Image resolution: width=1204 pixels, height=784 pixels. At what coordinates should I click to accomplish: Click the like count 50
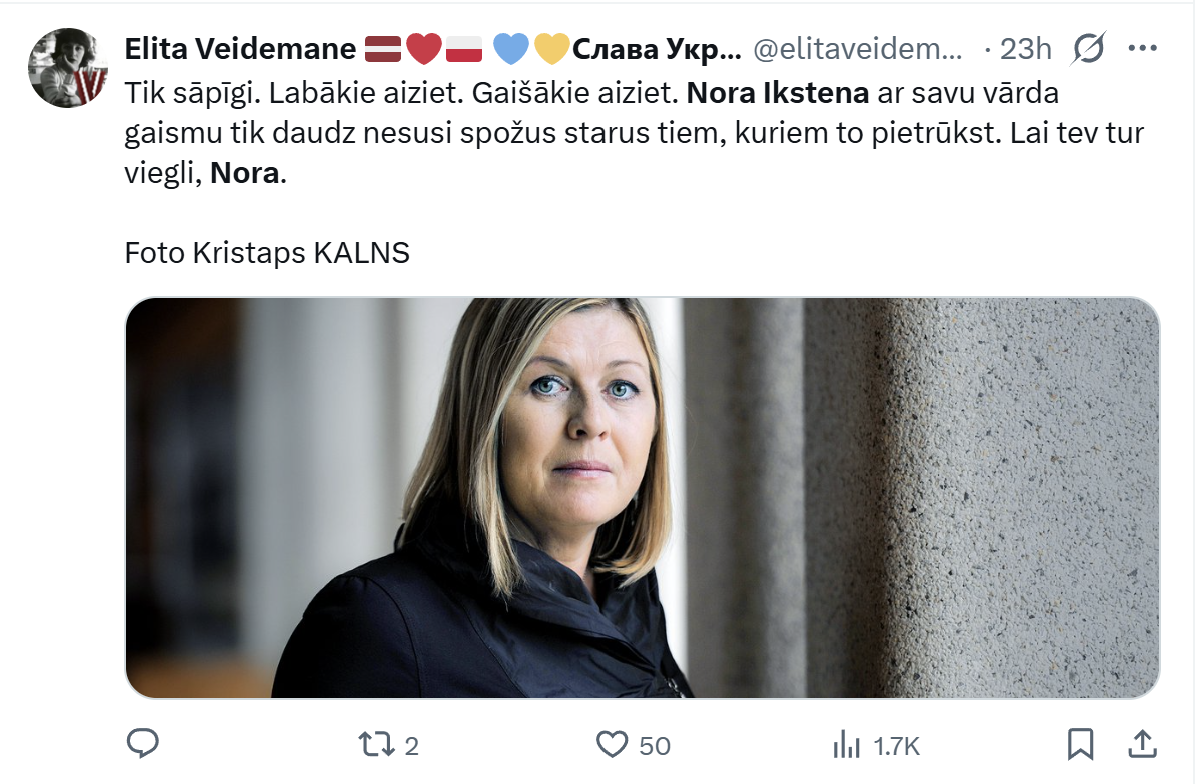(654, 745)
